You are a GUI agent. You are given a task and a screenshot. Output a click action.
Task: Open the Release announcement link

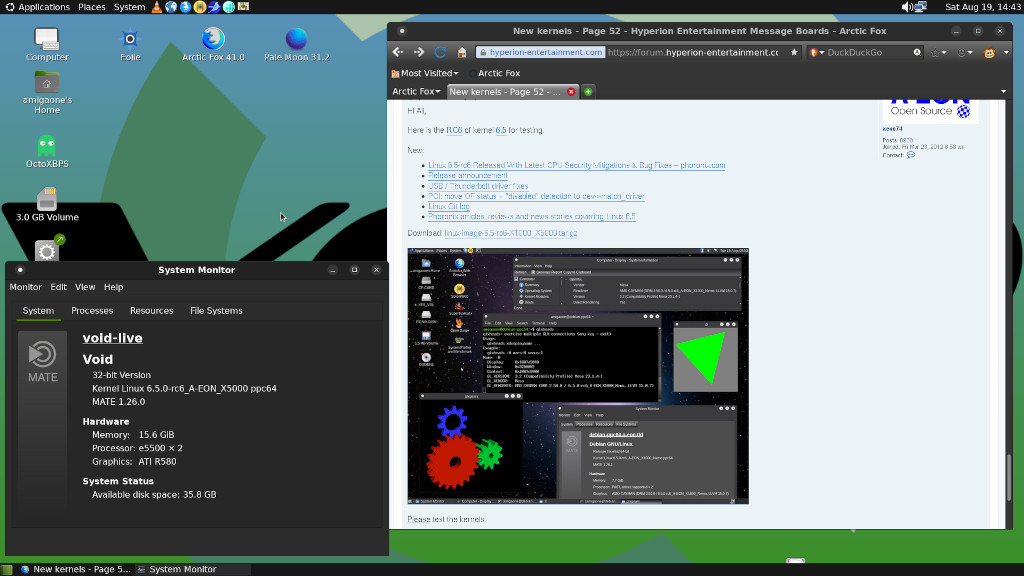(468, 175)
